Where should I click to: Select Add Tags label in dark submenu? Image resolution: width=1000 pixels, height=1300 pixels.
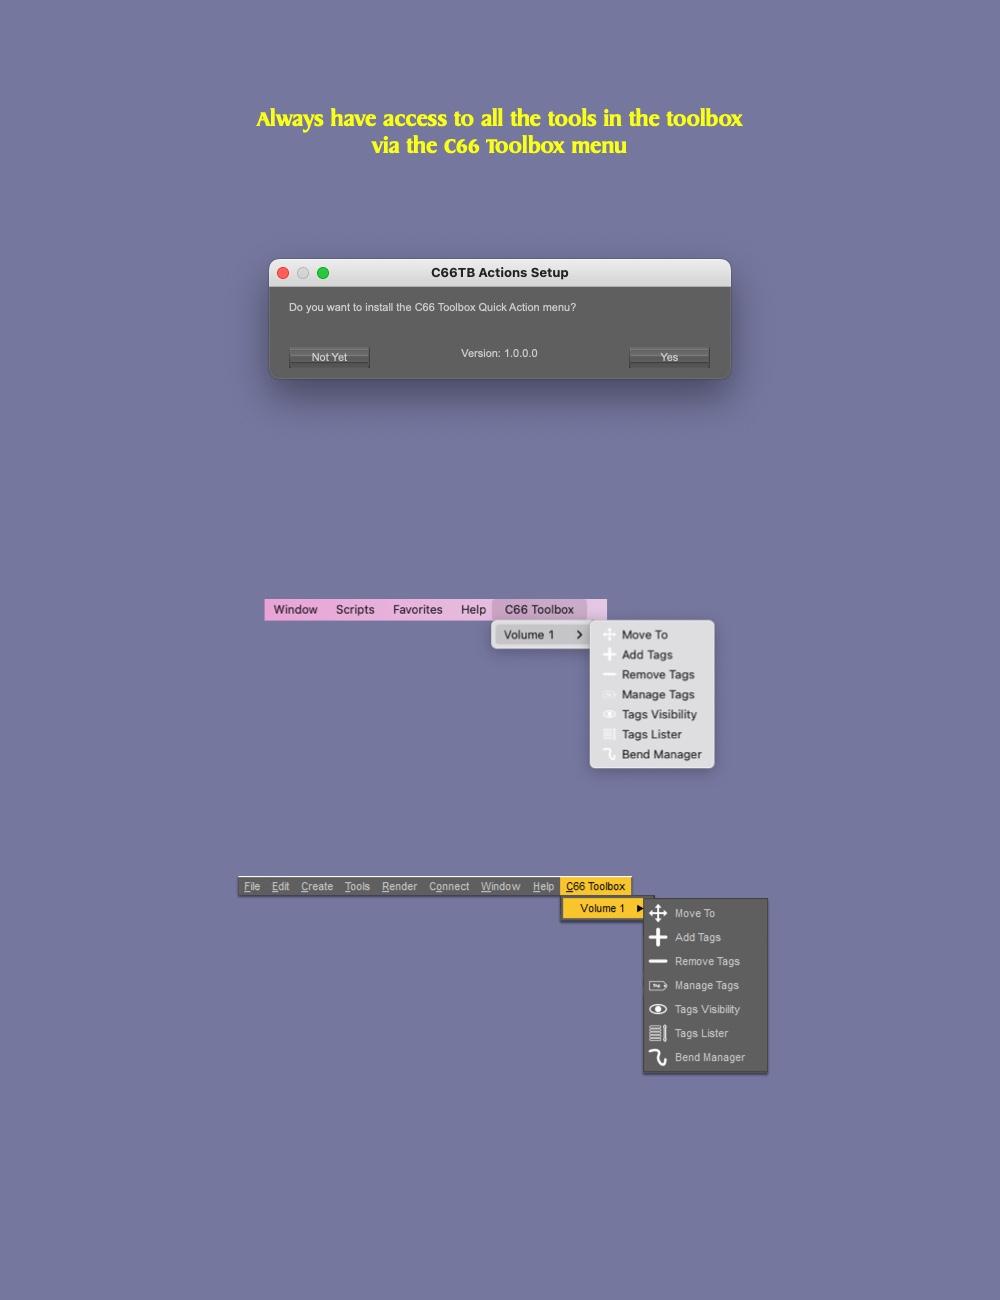(698, 937)
